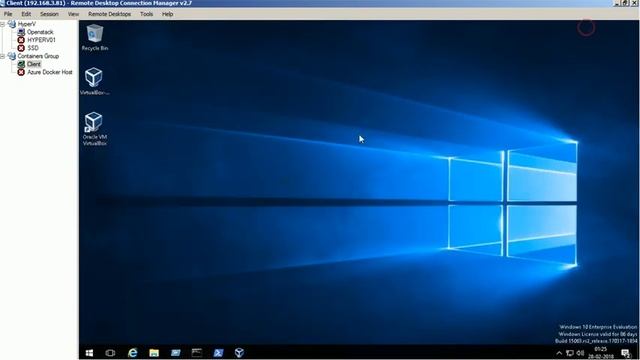
Task: Select the Client server entry
Action: [33, 64]
